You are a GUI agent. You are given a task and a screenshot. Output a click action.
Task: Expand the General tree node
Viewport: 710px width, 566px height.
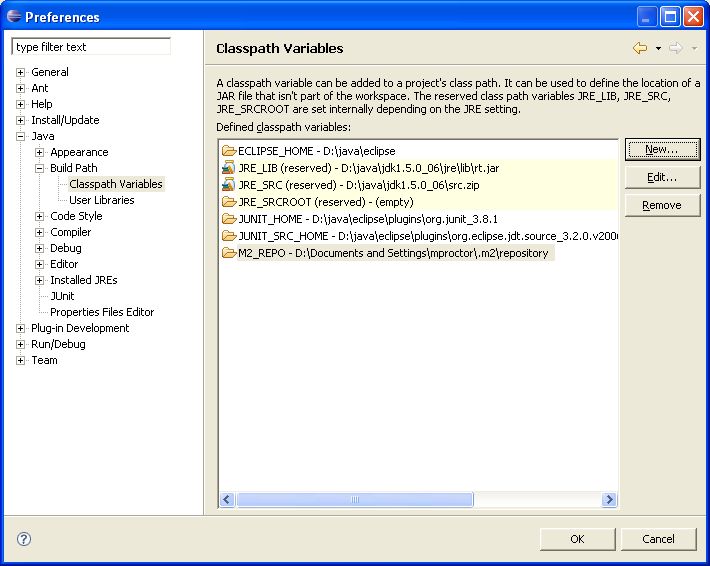(x=21, y=72)
